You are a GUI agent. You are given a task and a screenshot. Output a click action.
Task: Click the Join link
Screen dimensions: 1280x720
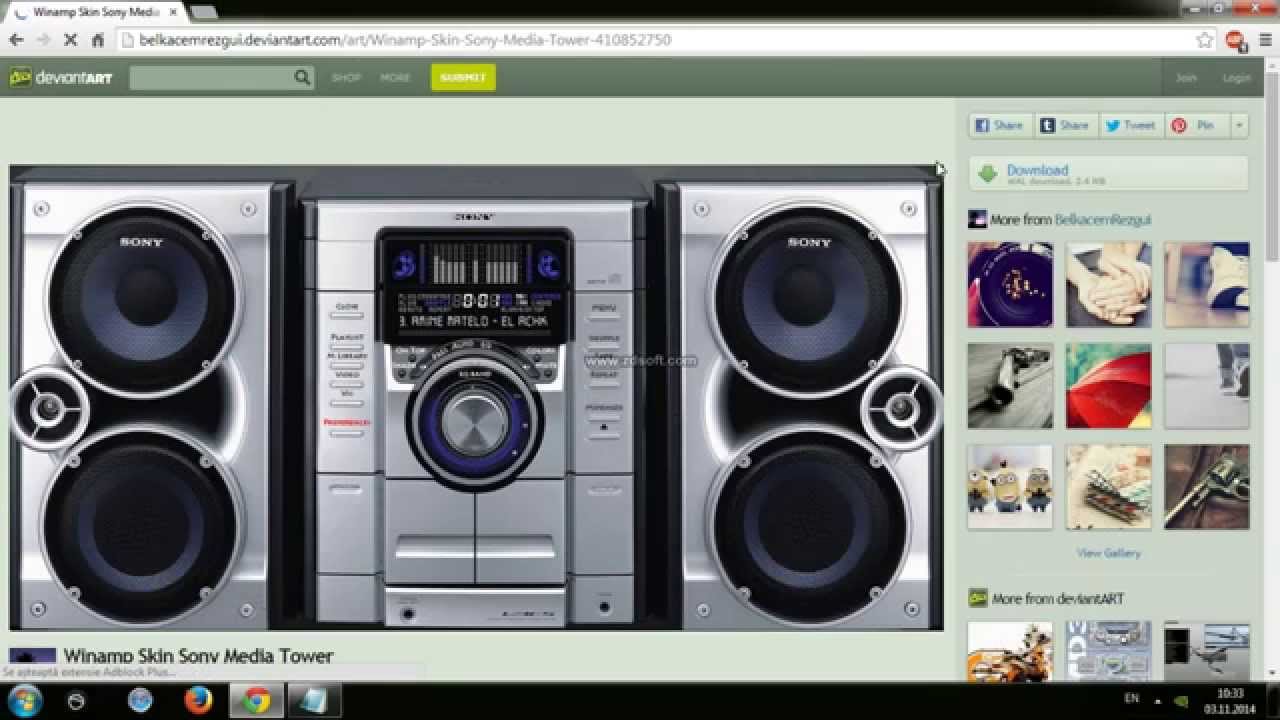(x=1186, y=77)
